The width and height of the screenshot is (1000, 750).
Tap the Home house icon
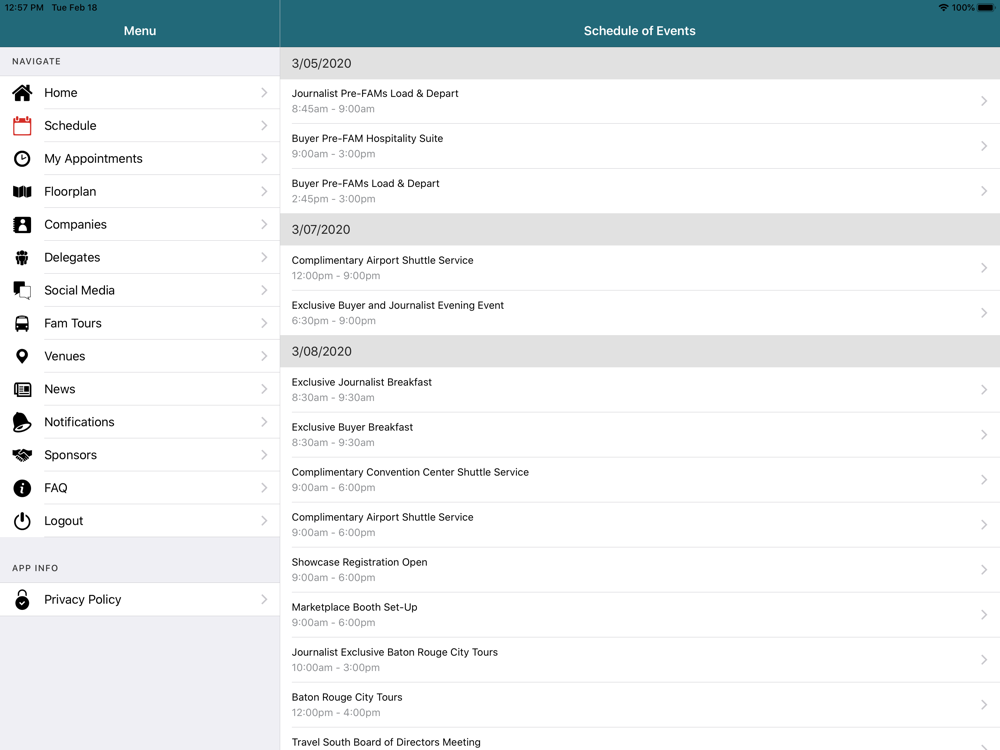[22, 93]
